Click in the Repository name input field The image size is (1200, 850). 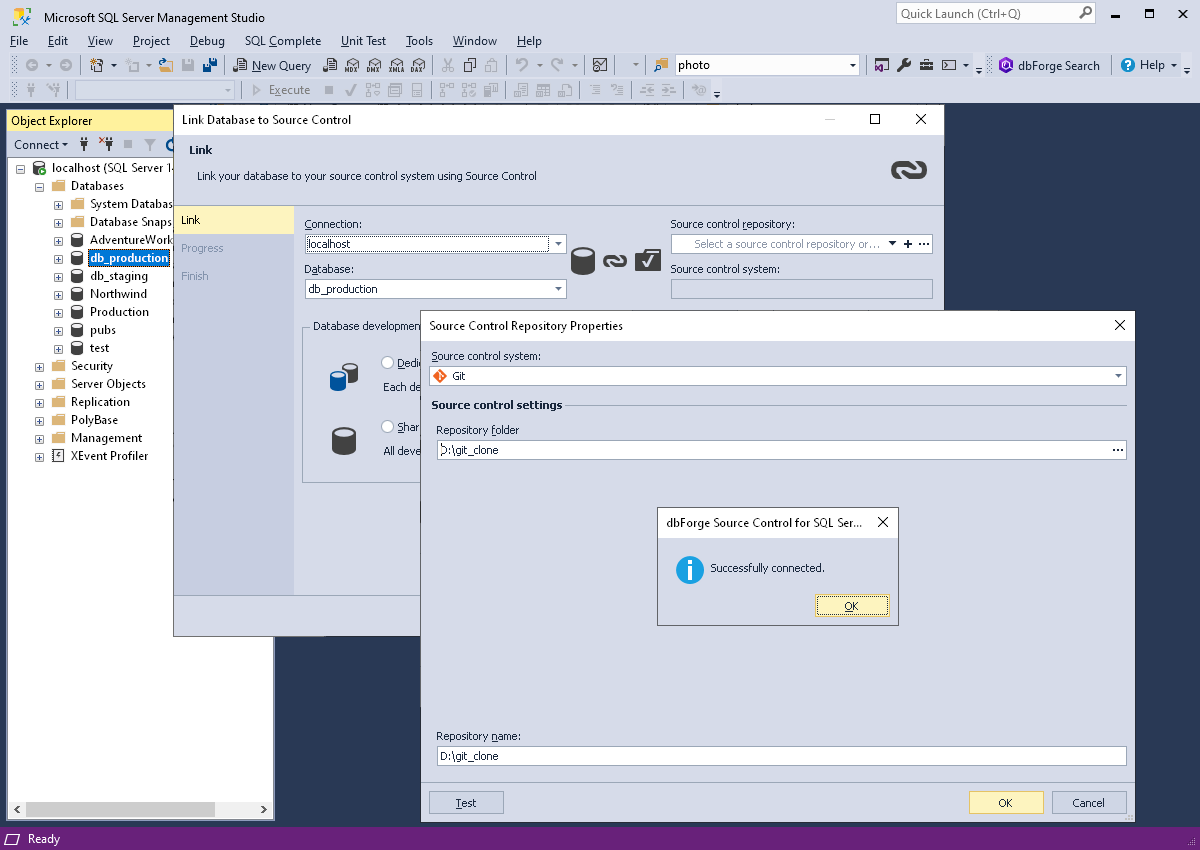tap(781, 756)
